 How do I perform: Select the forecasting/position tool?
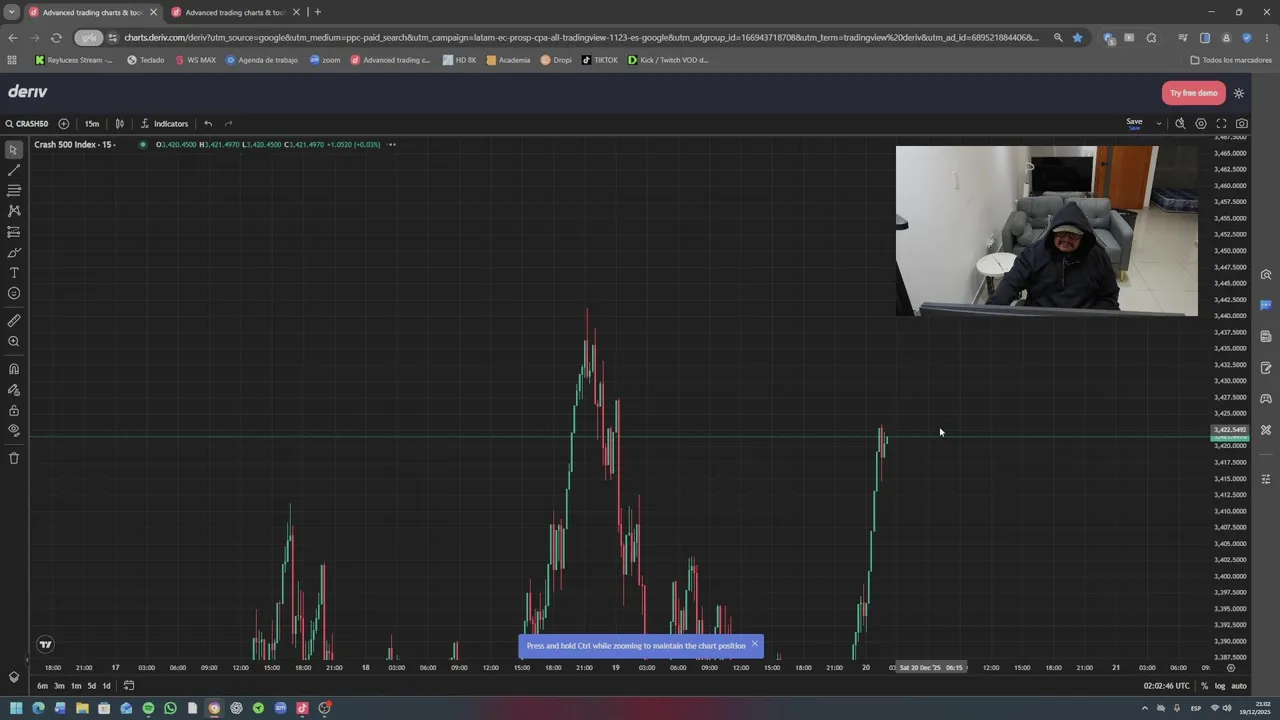(x=14, y=232)
